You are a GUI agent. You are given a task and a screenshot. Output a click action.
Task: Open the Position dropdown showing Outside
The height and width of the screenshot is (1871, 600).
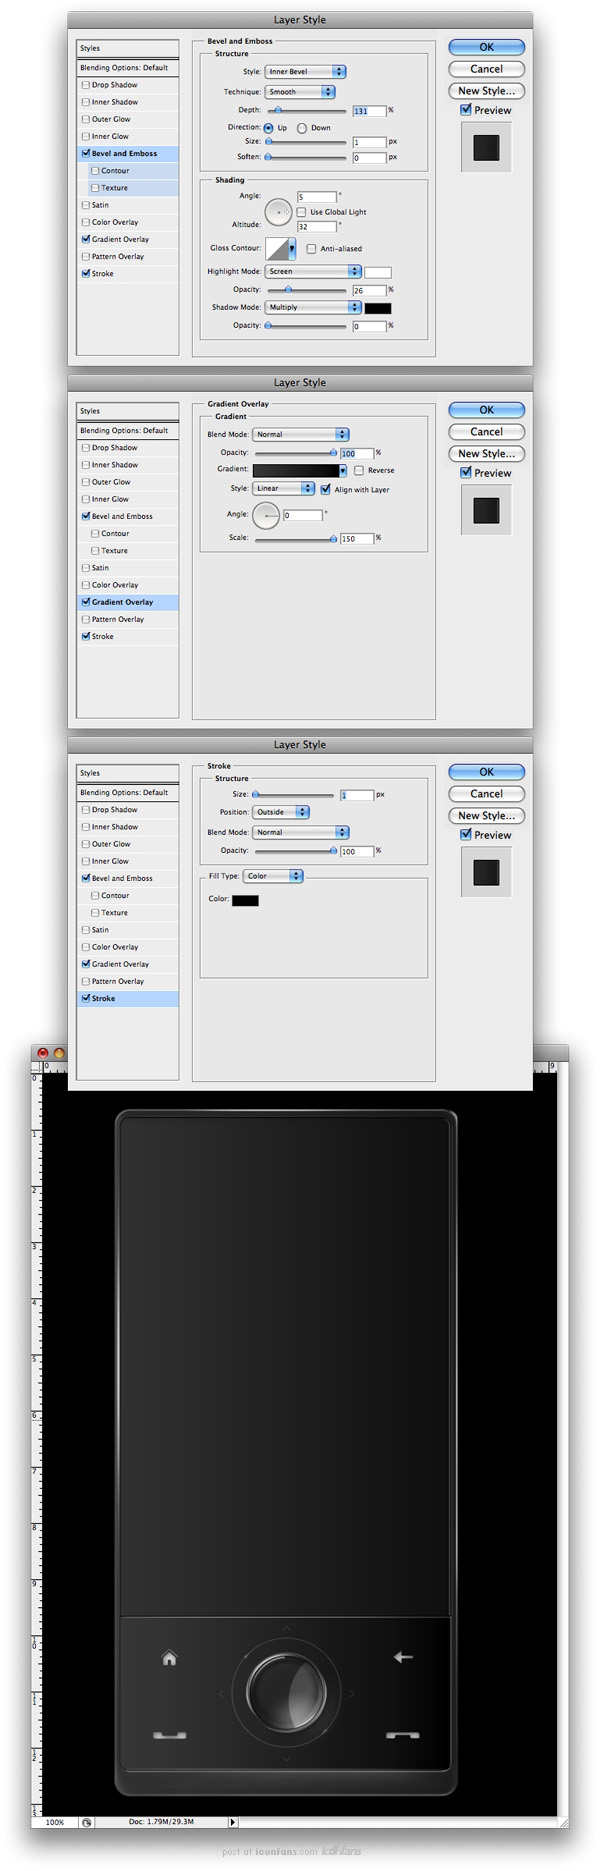[x=281, y=812]
